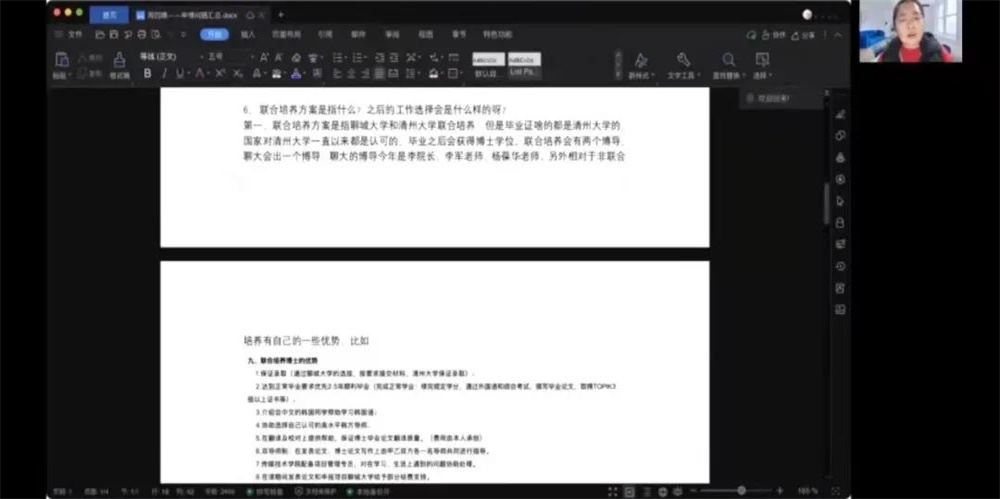This screenshot has height=499, width=1000.
Task: Toggle bold formatting with the B button
Action: click(x=148, y=74)
